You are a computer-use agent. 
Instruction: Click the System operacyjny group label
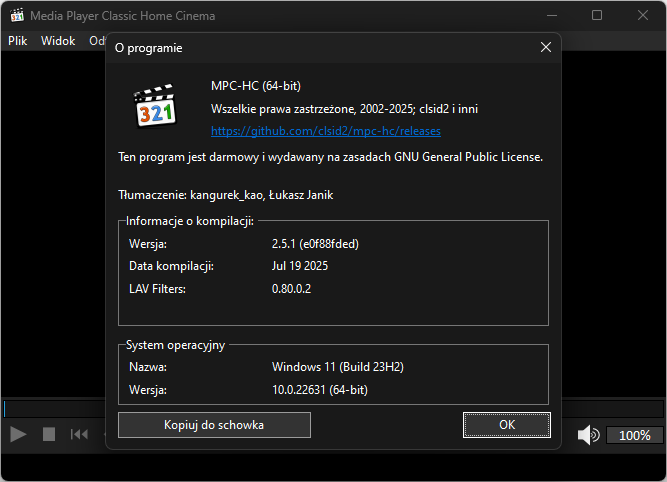pos(175,345)
